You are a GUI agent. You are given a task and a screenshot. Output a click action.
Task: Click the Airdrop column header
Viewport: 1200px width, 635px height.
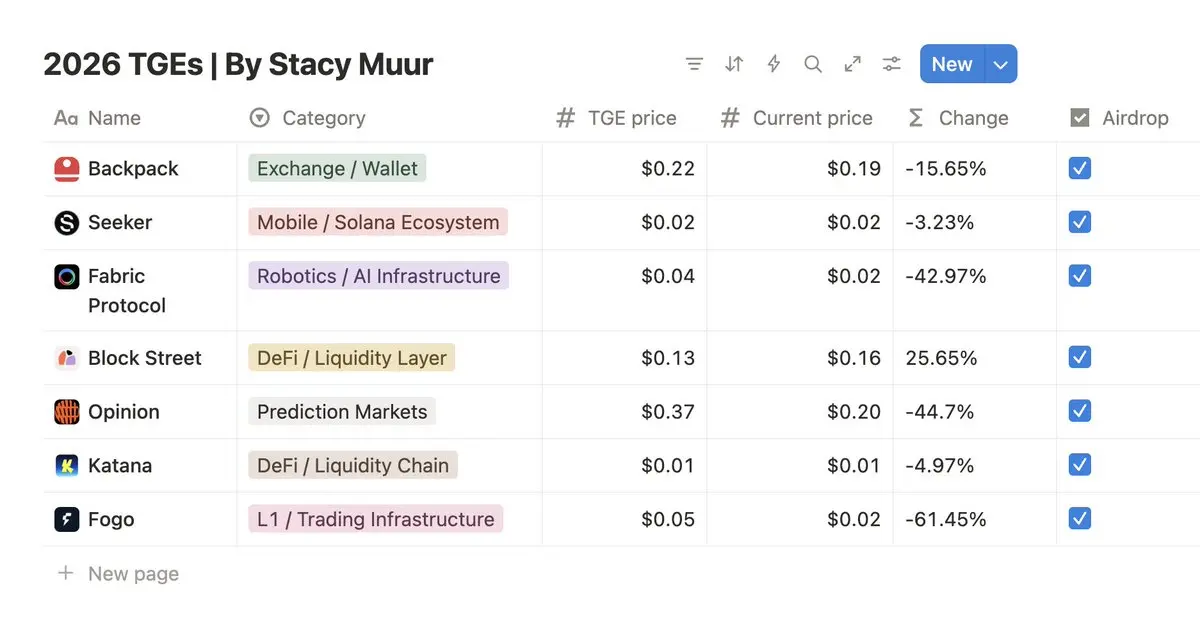tap(1134, 118)
